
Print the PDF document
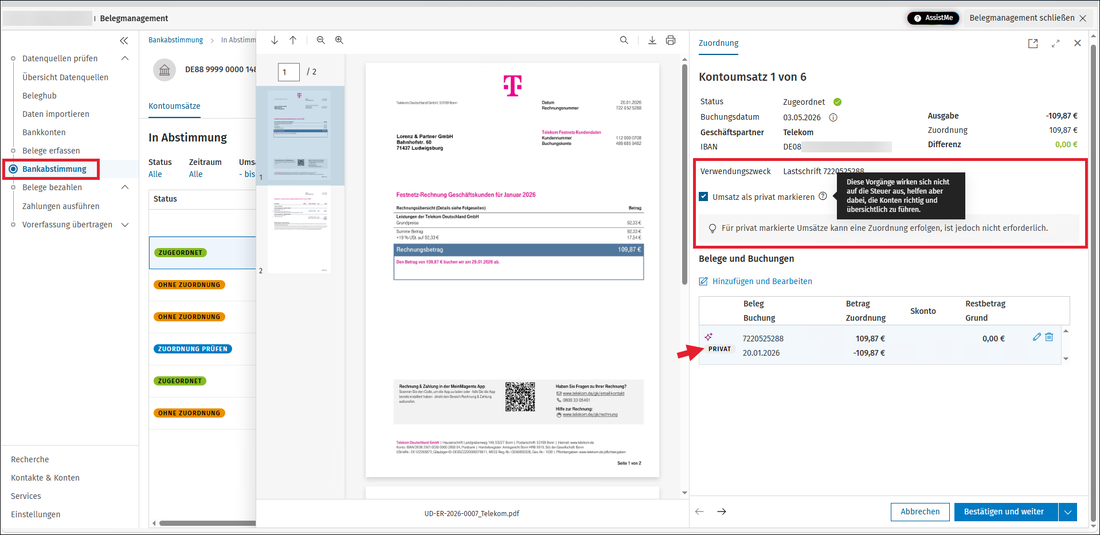pos(671,41)
